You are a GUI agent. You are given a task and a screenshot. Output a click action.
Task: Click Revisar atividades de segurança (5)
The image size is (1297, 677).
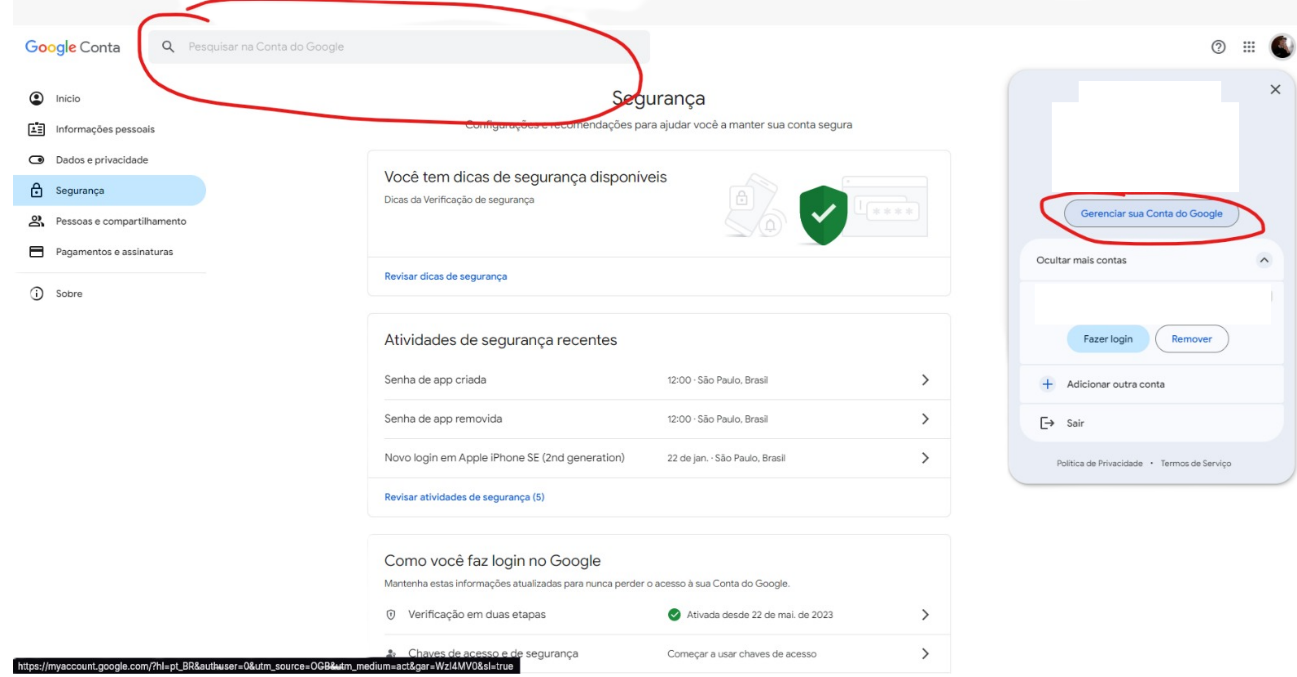(464, 497)
